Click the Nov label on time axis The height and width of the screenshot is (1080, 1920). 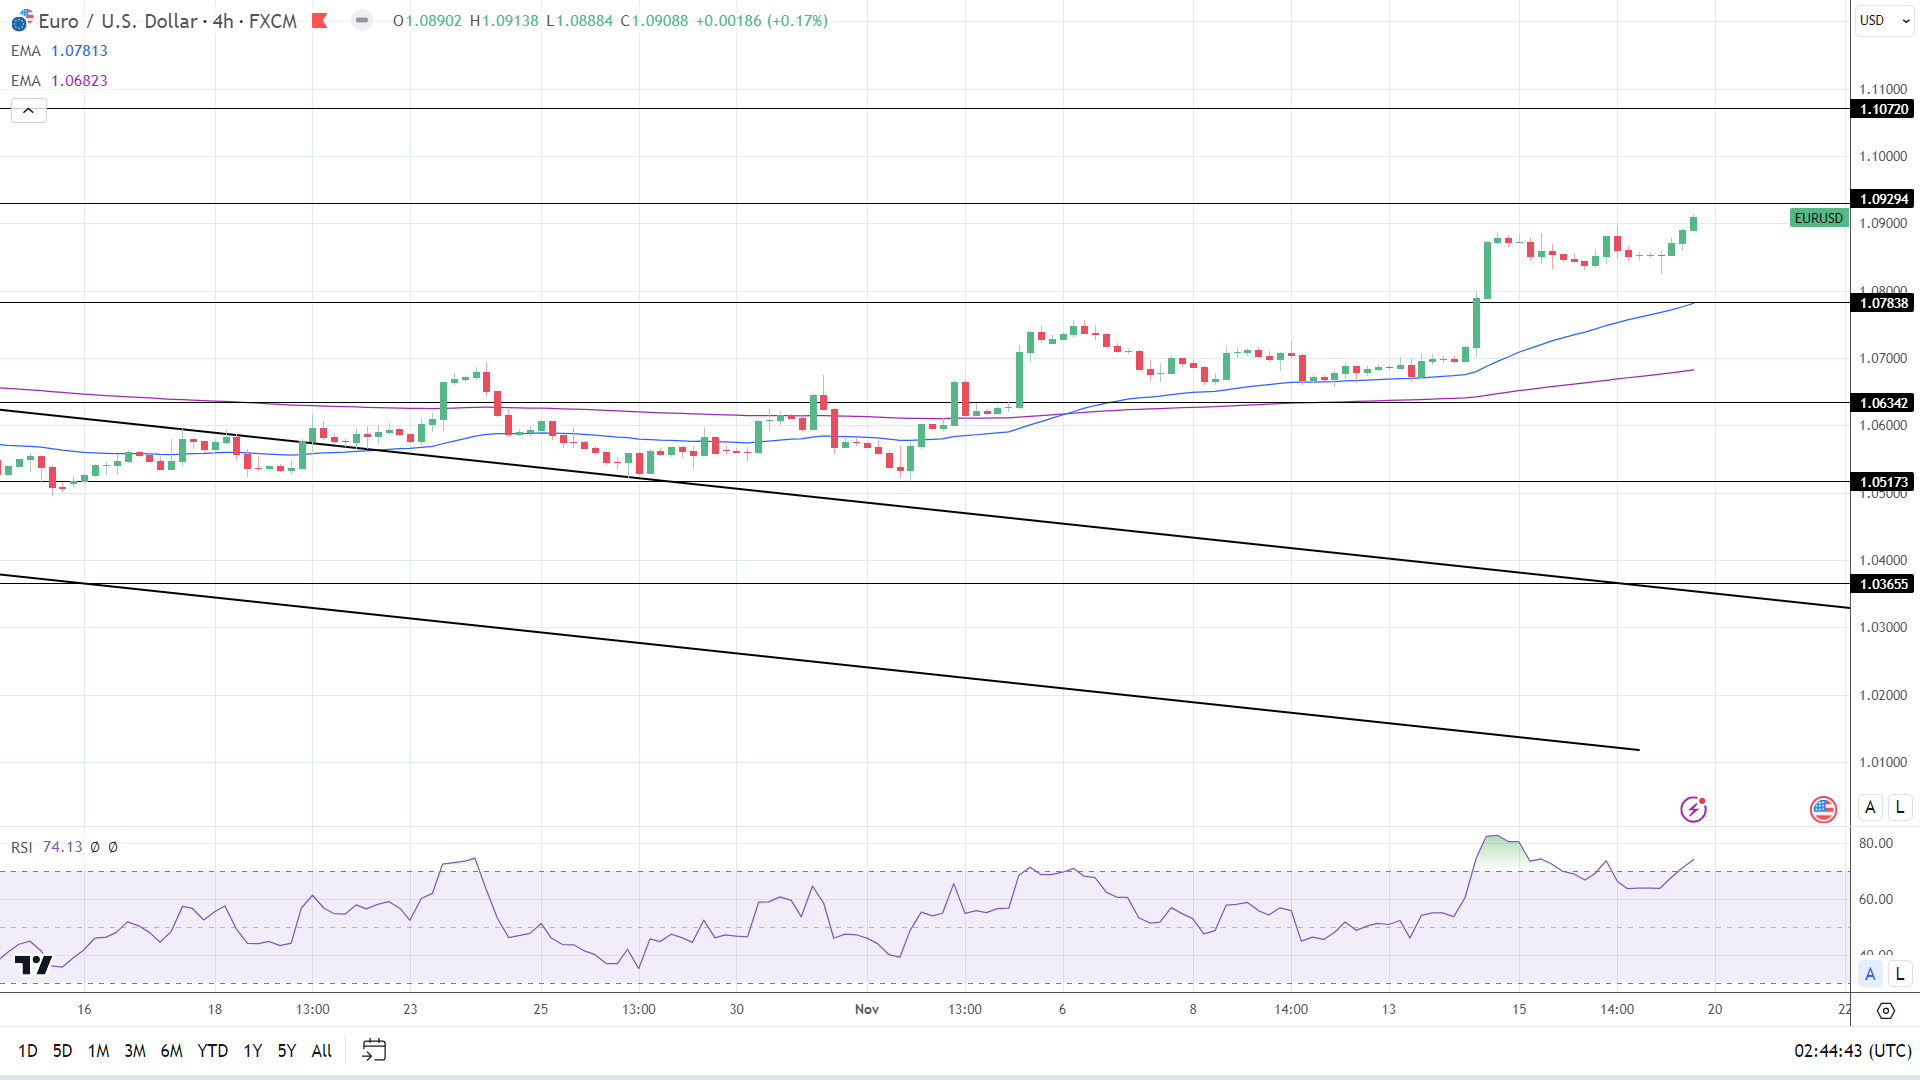tap(867, 1009)
